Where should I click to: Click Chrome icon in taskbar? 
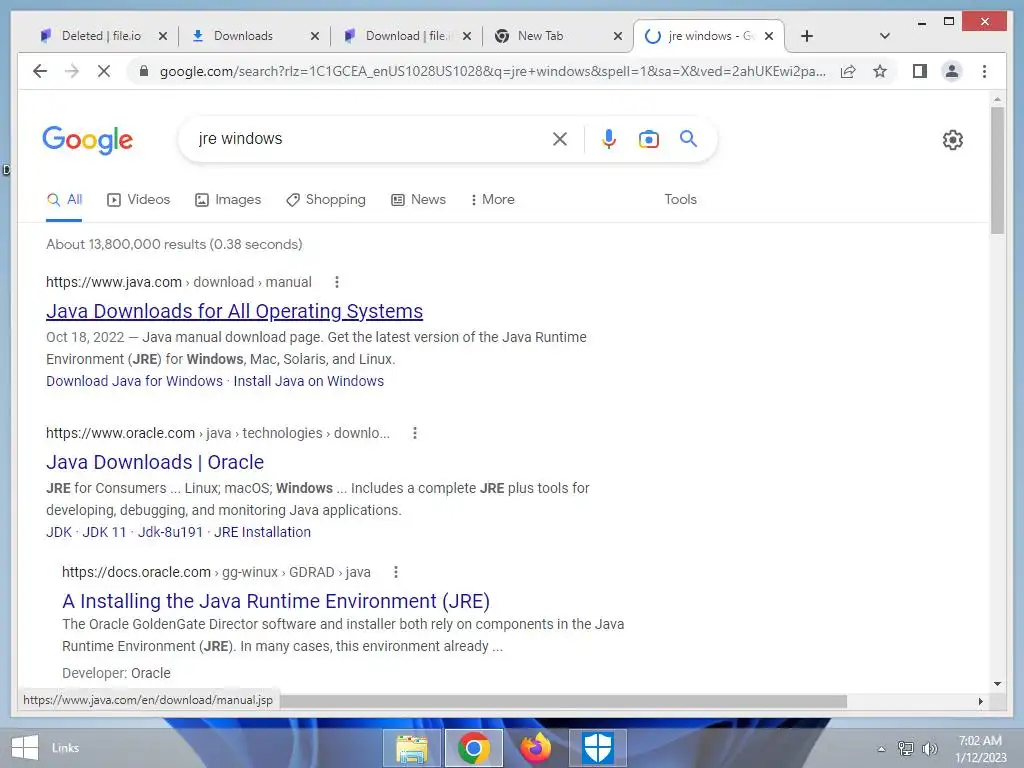pyautogui.click(x=473, y=748)
